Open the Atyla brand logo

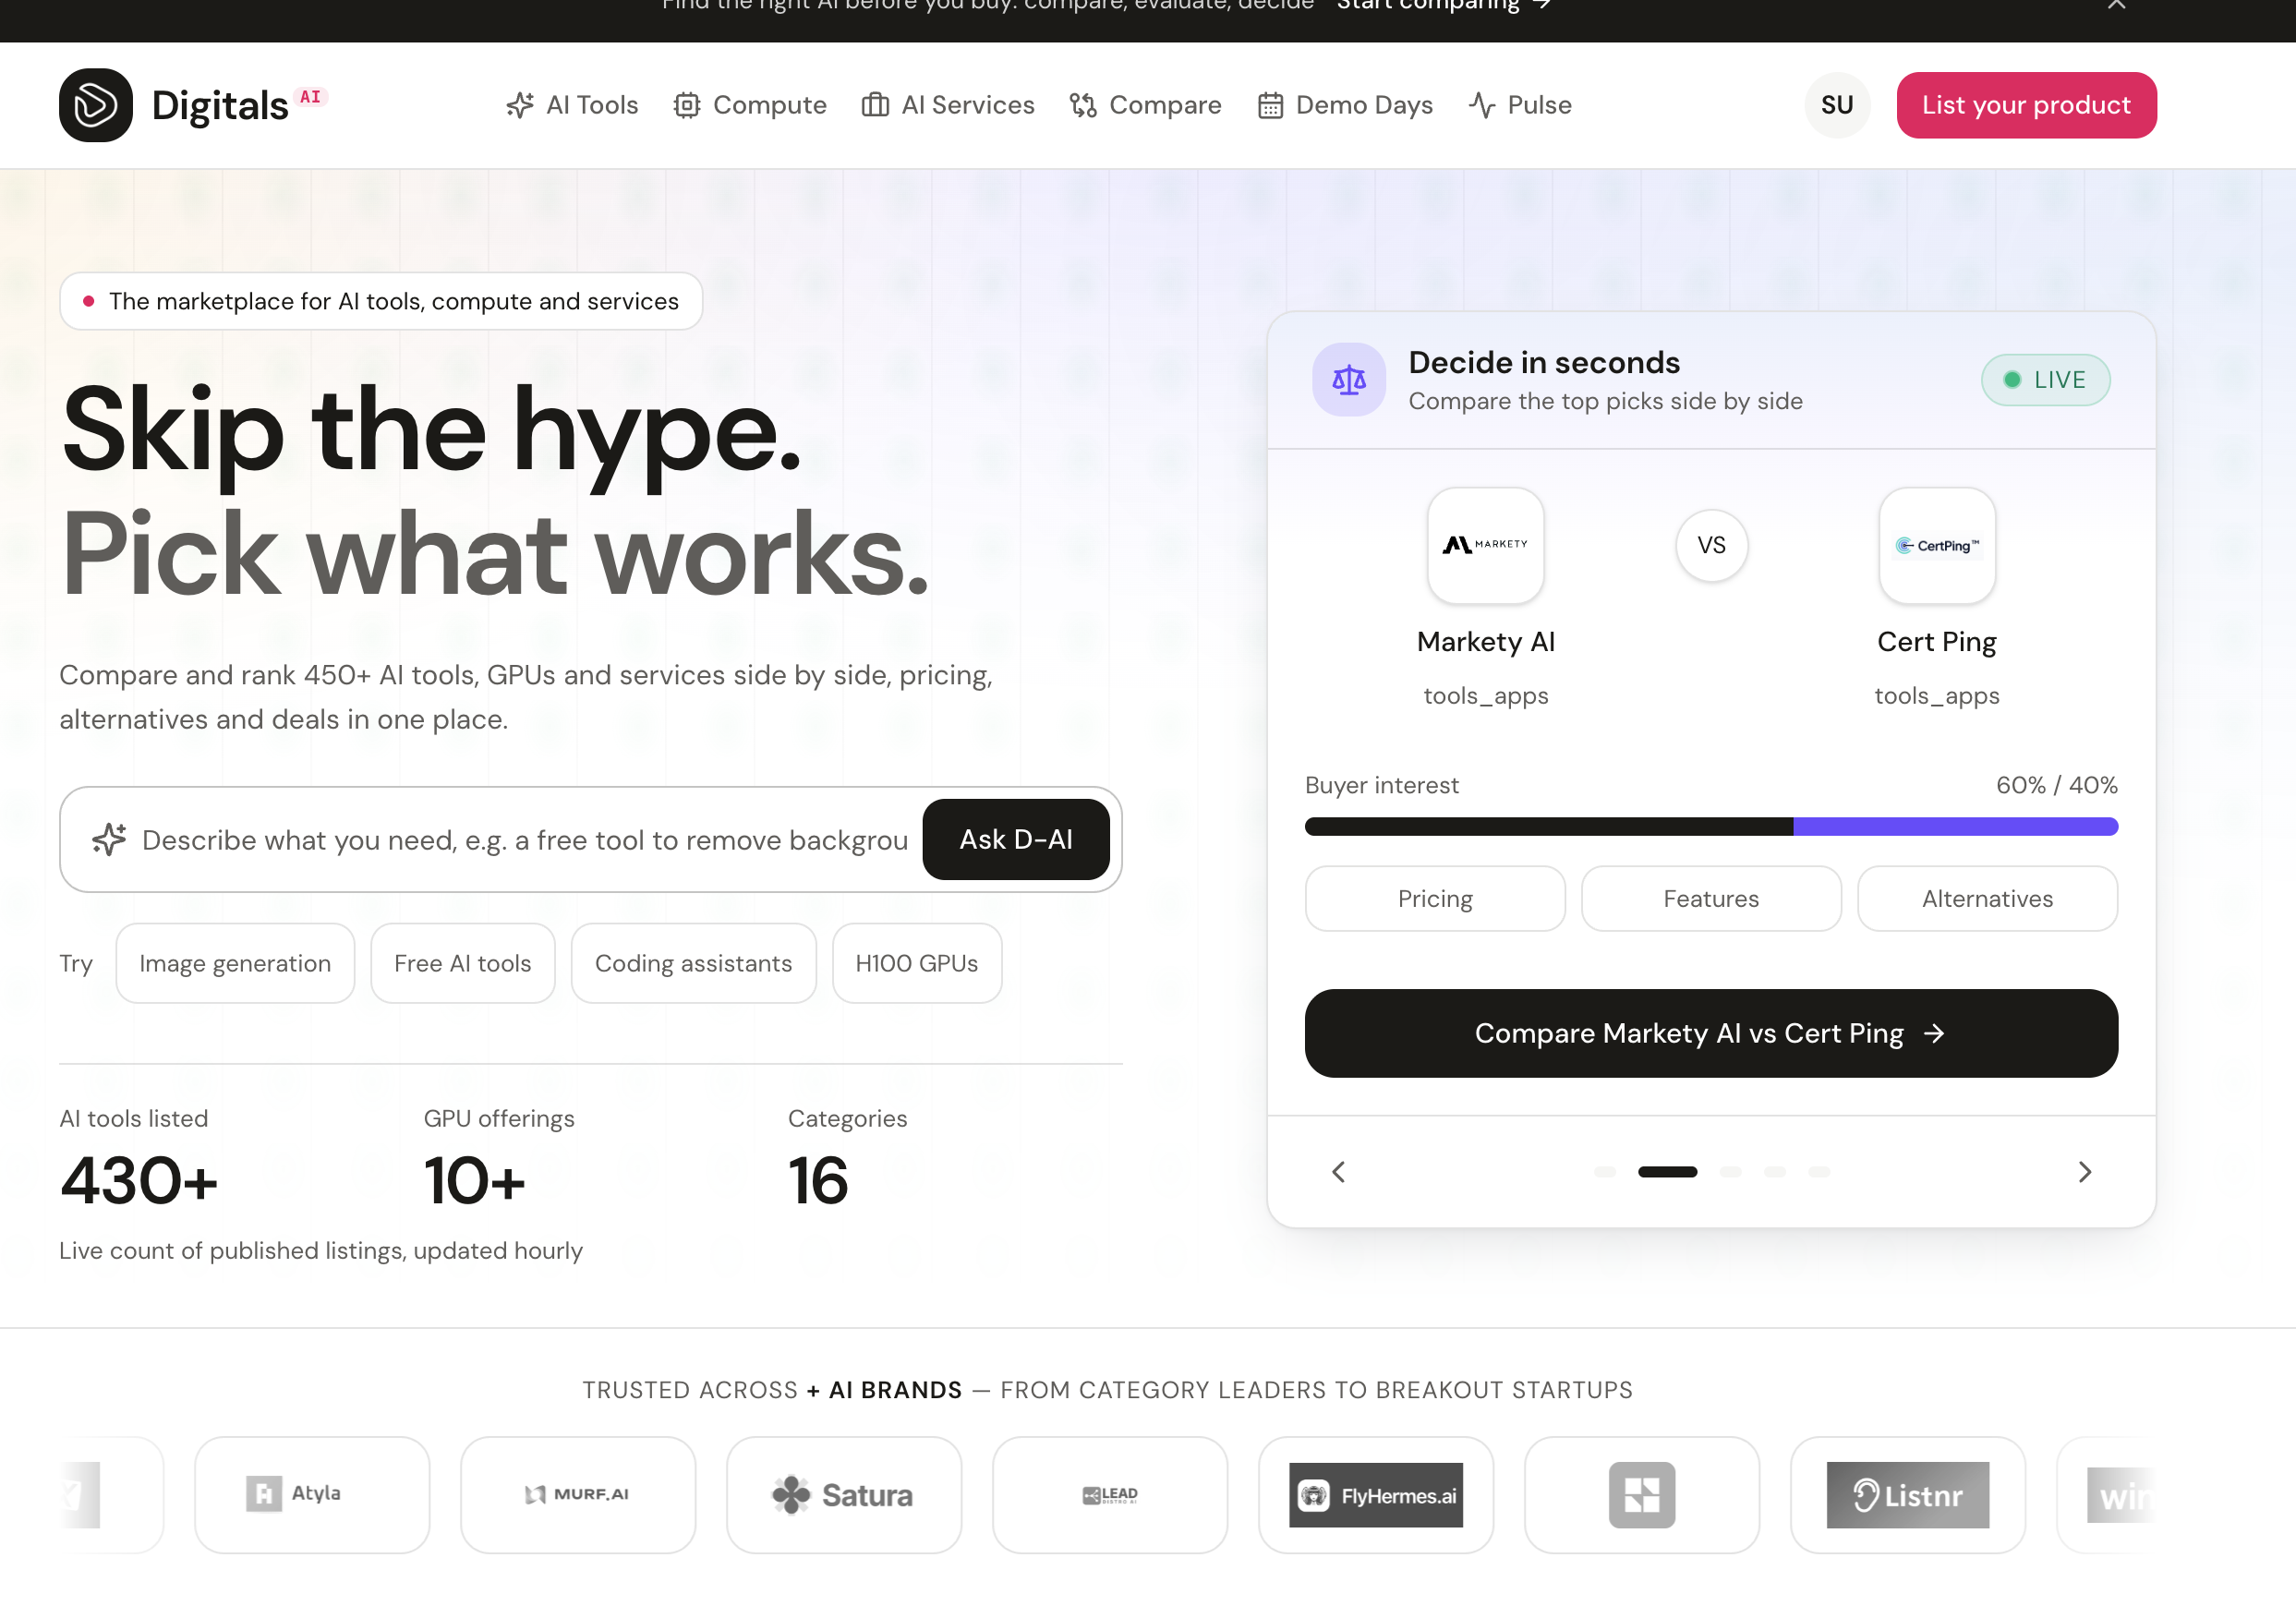312,1495
